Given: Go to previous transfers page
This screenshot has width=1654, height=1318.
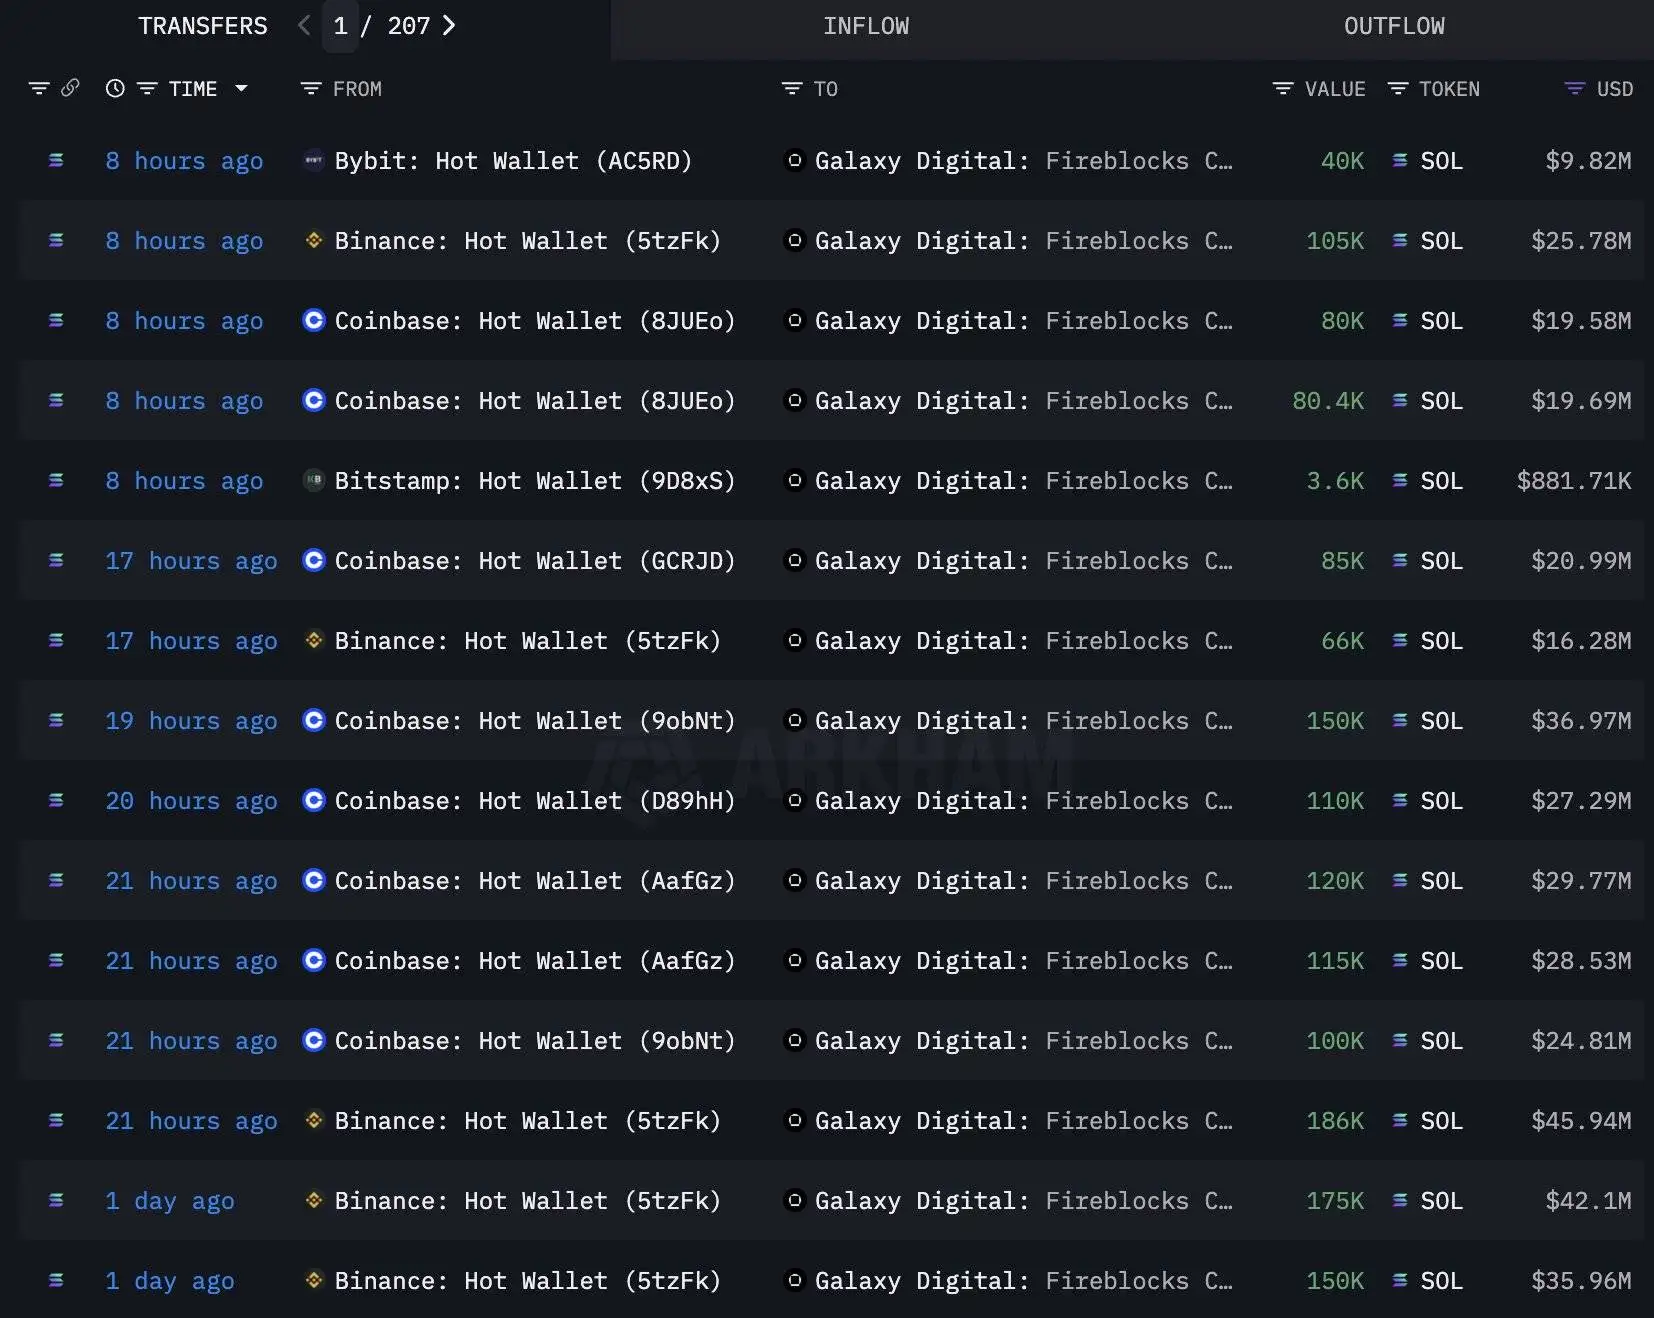Looking at the screenshot, I should [304, 26].
